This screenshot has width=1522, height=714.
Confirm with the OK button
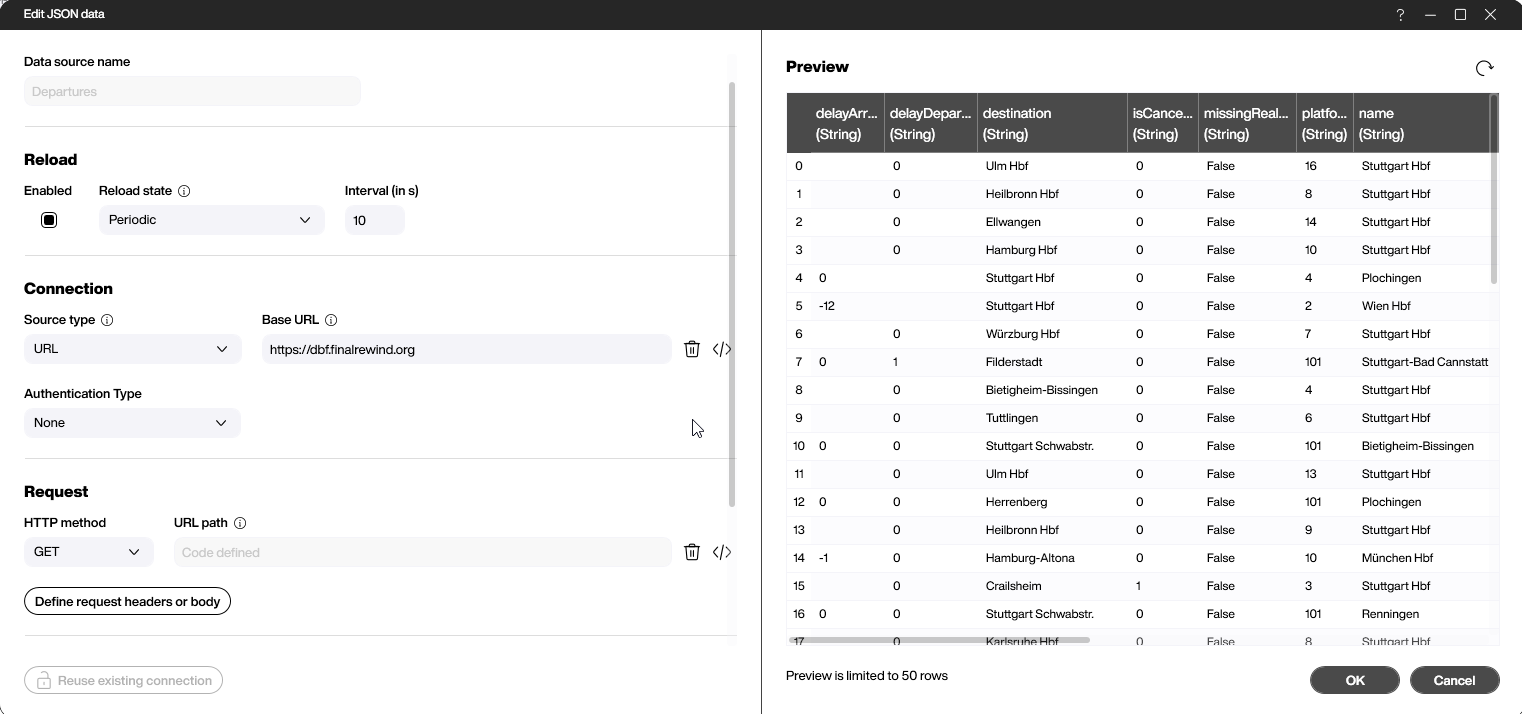click(x=1355, y=680)
